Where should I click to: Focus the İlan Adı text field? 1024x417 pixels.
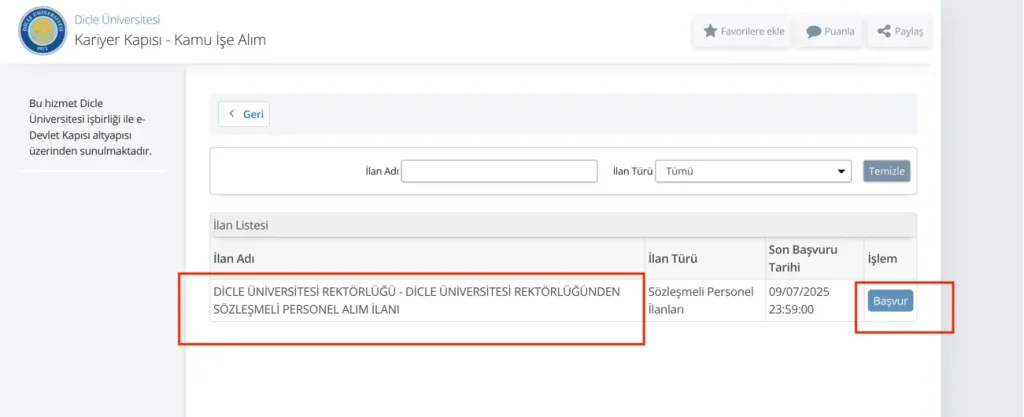click(499, 171)
